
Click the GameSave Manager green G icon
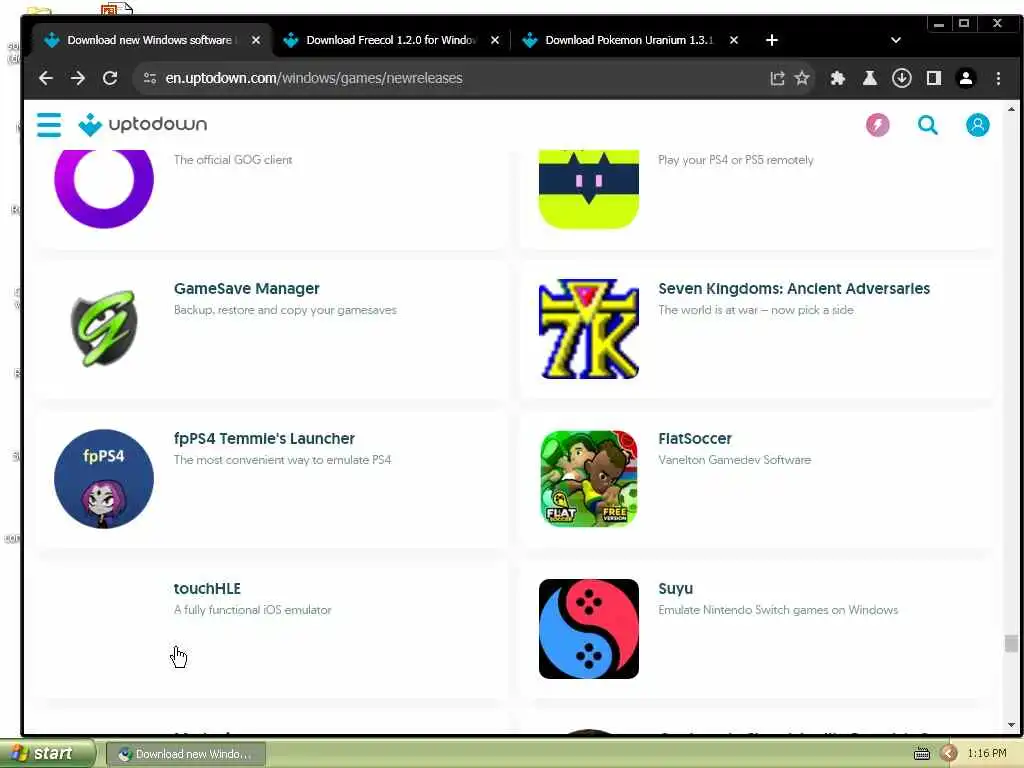[x=104, y=328]
